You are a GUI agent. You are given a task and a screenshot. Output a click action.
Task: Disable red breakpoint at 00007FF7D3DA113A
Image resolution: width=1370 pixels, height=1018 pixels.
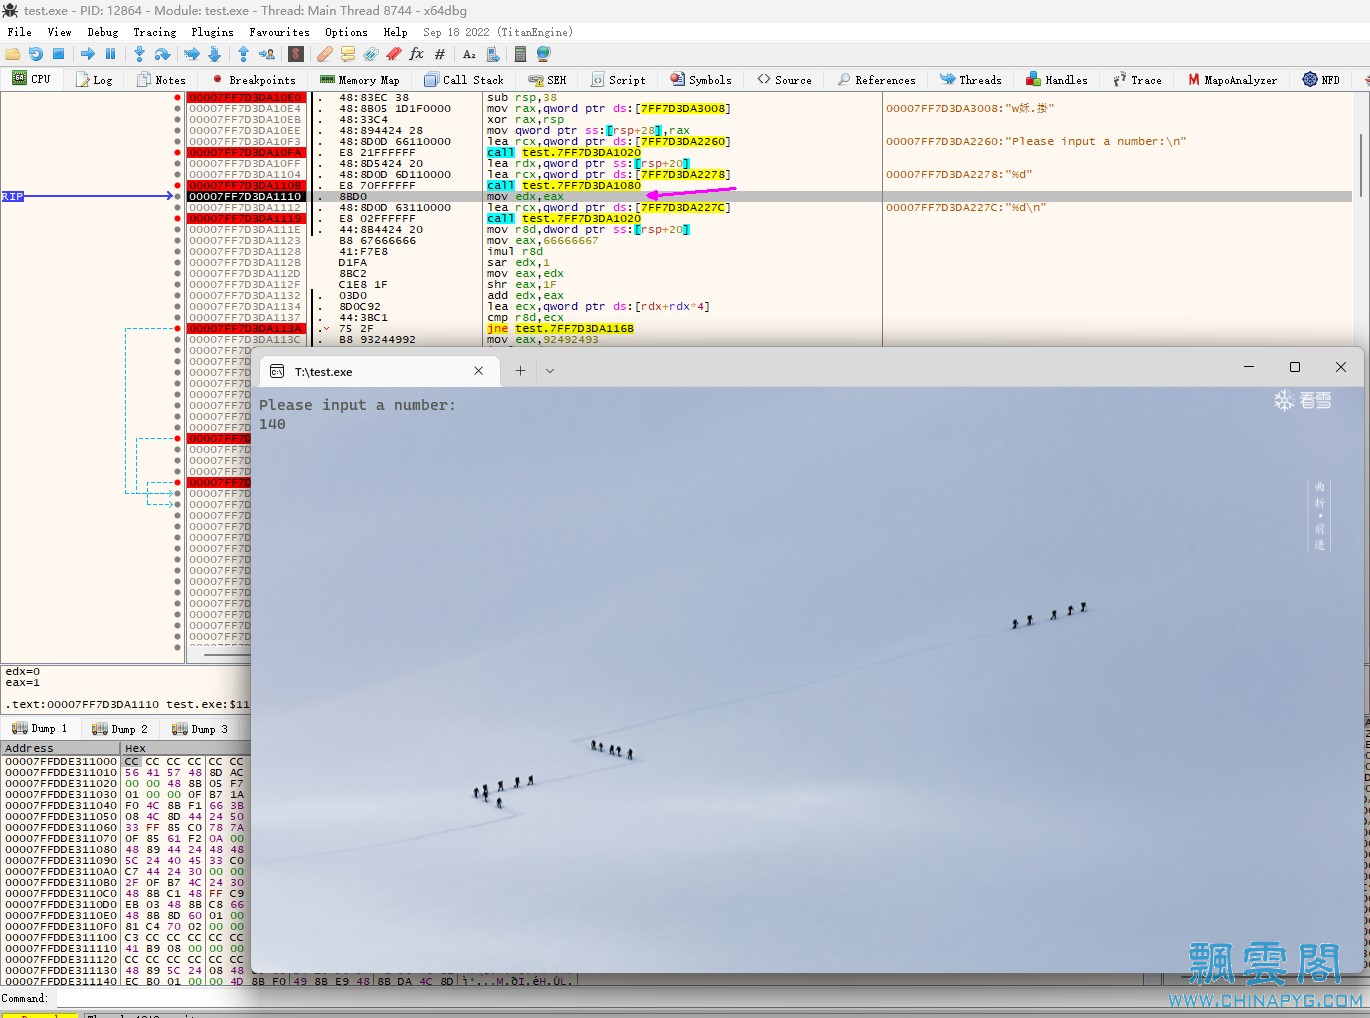point(178,329)
